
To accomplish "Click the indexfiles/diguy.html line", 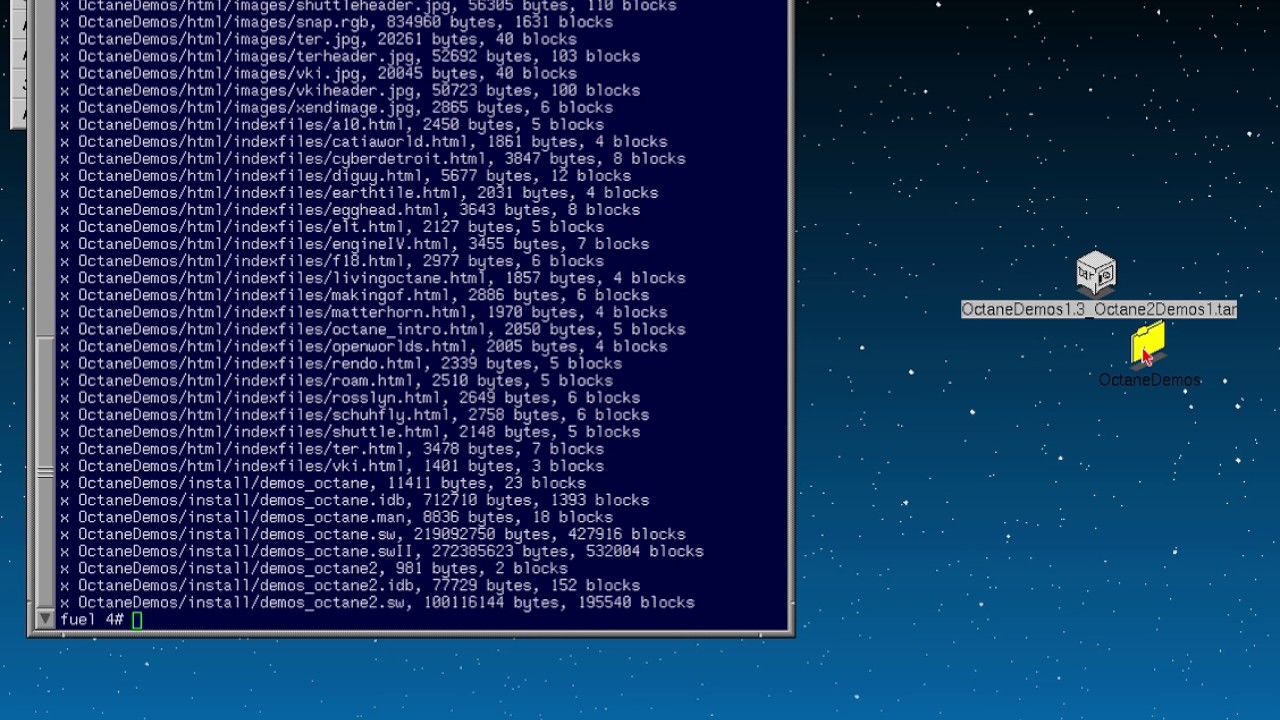I will (345, 178).
